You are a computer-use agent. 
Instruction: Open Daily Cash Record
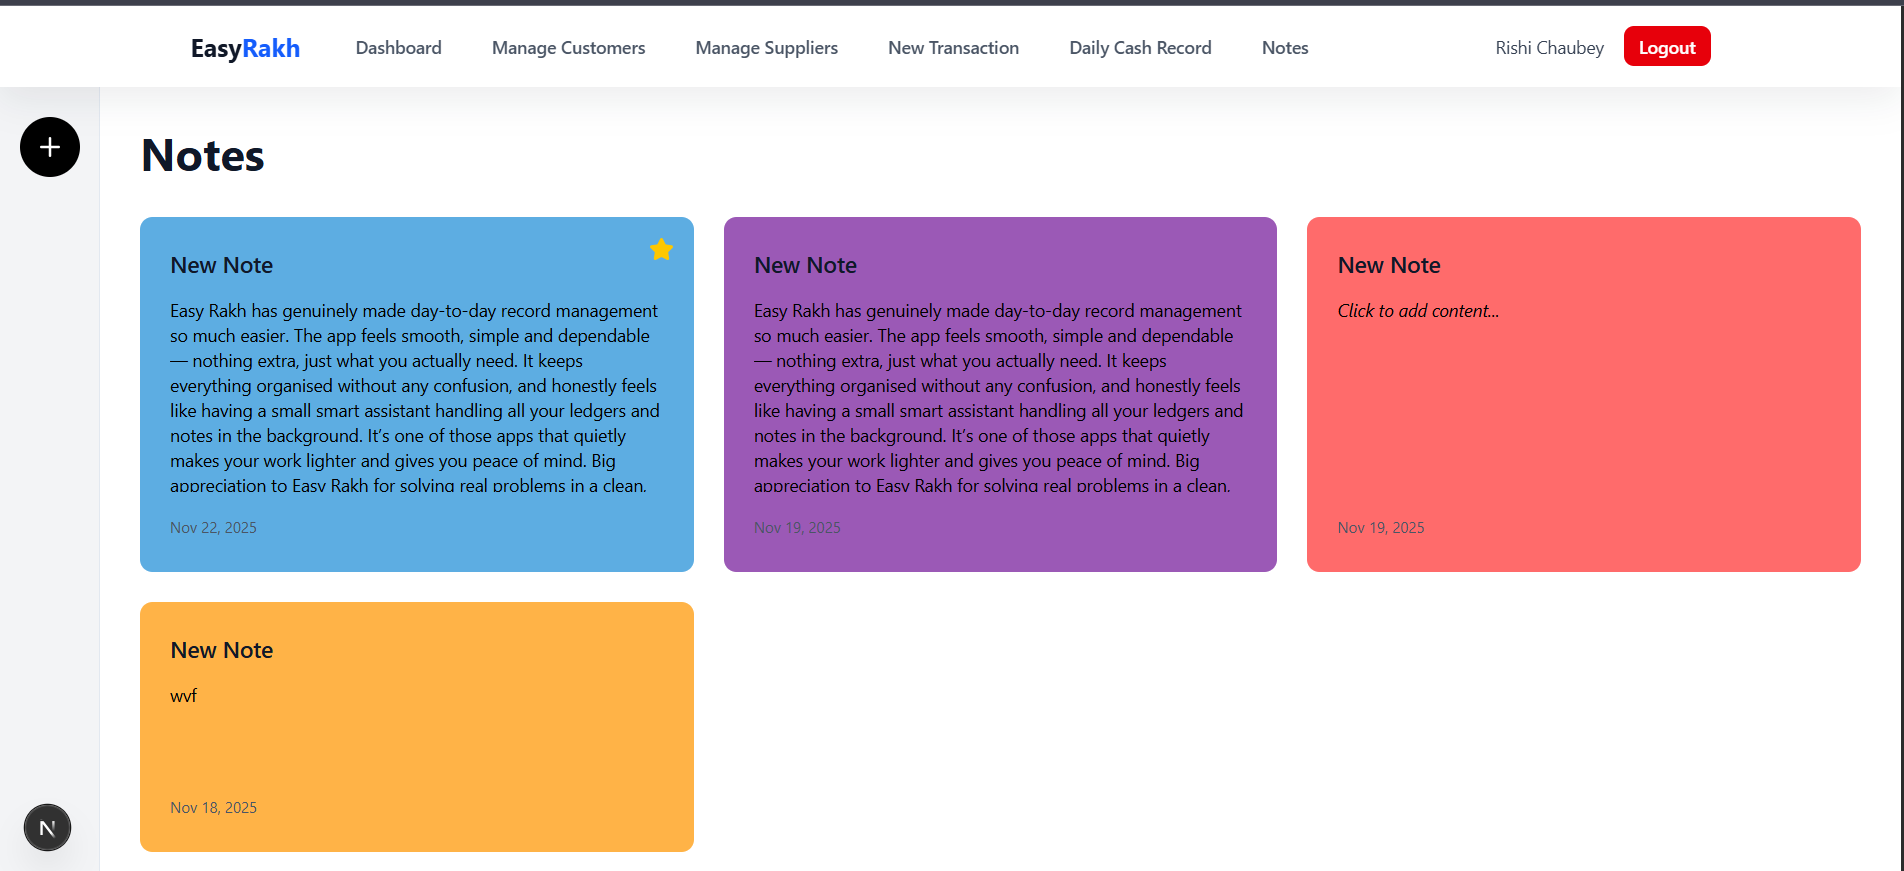[1140, 48]
